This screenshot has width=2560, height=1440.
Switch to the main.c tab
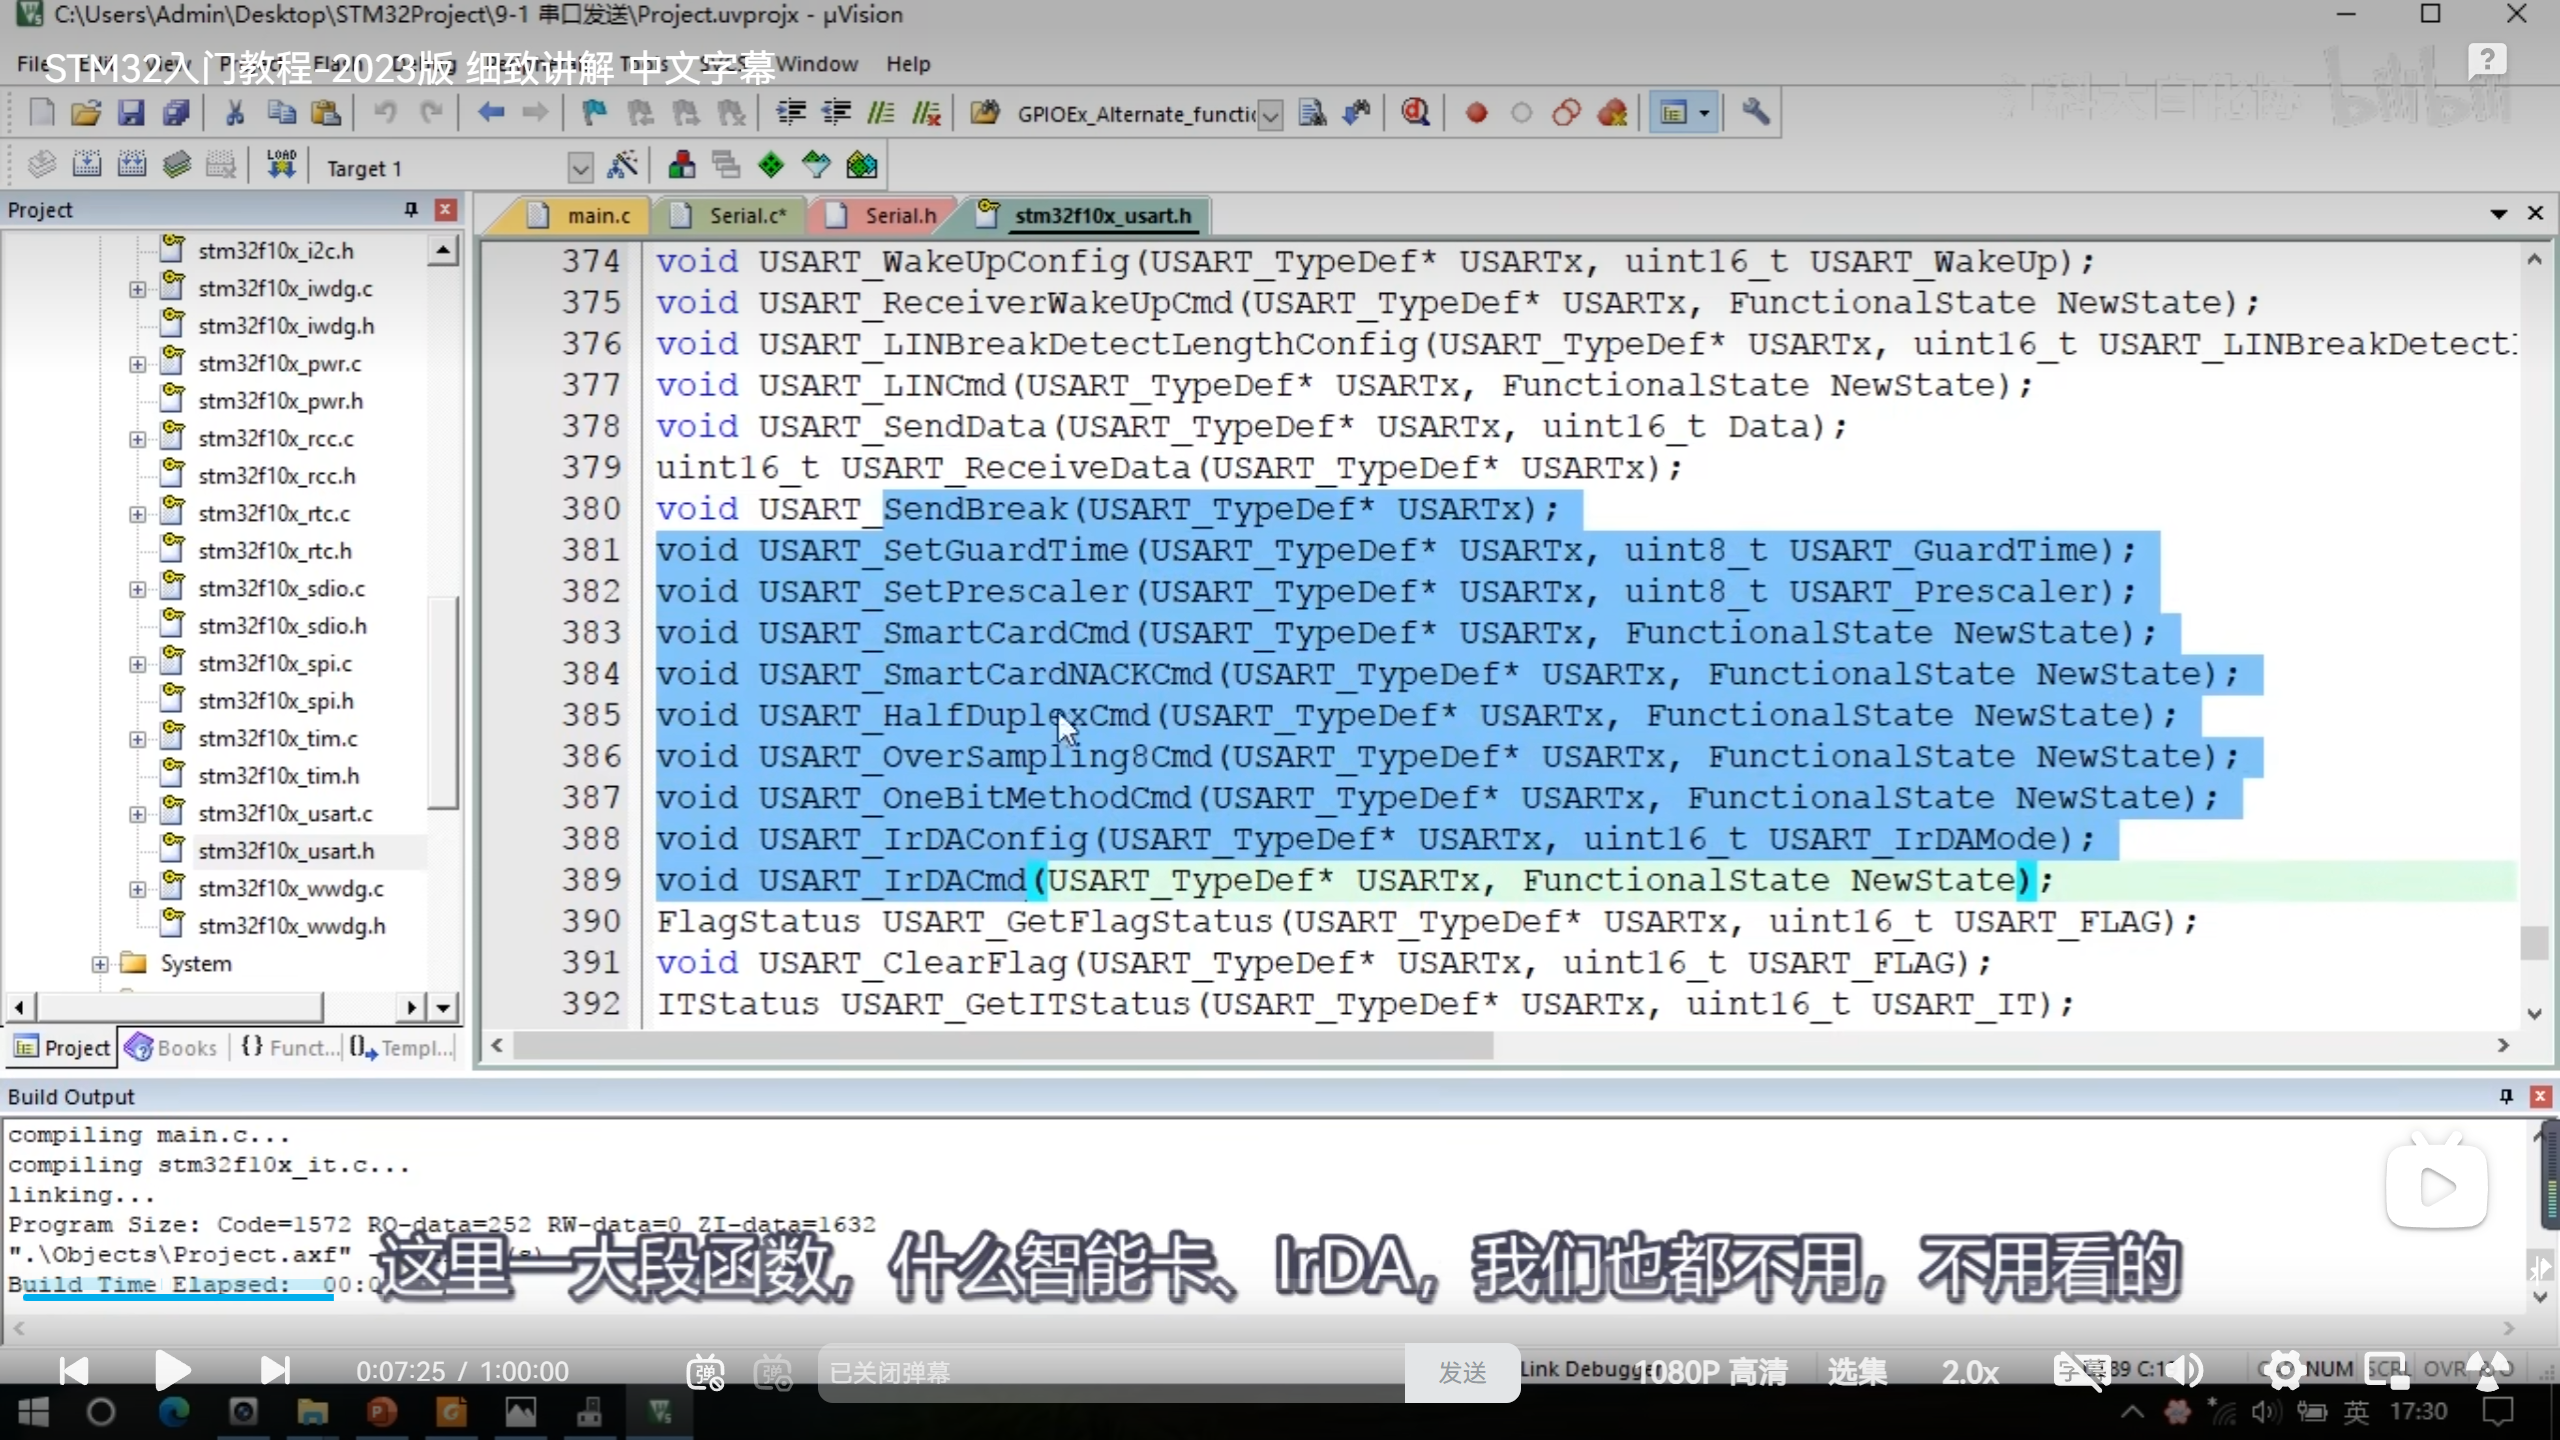coord(597,216)
